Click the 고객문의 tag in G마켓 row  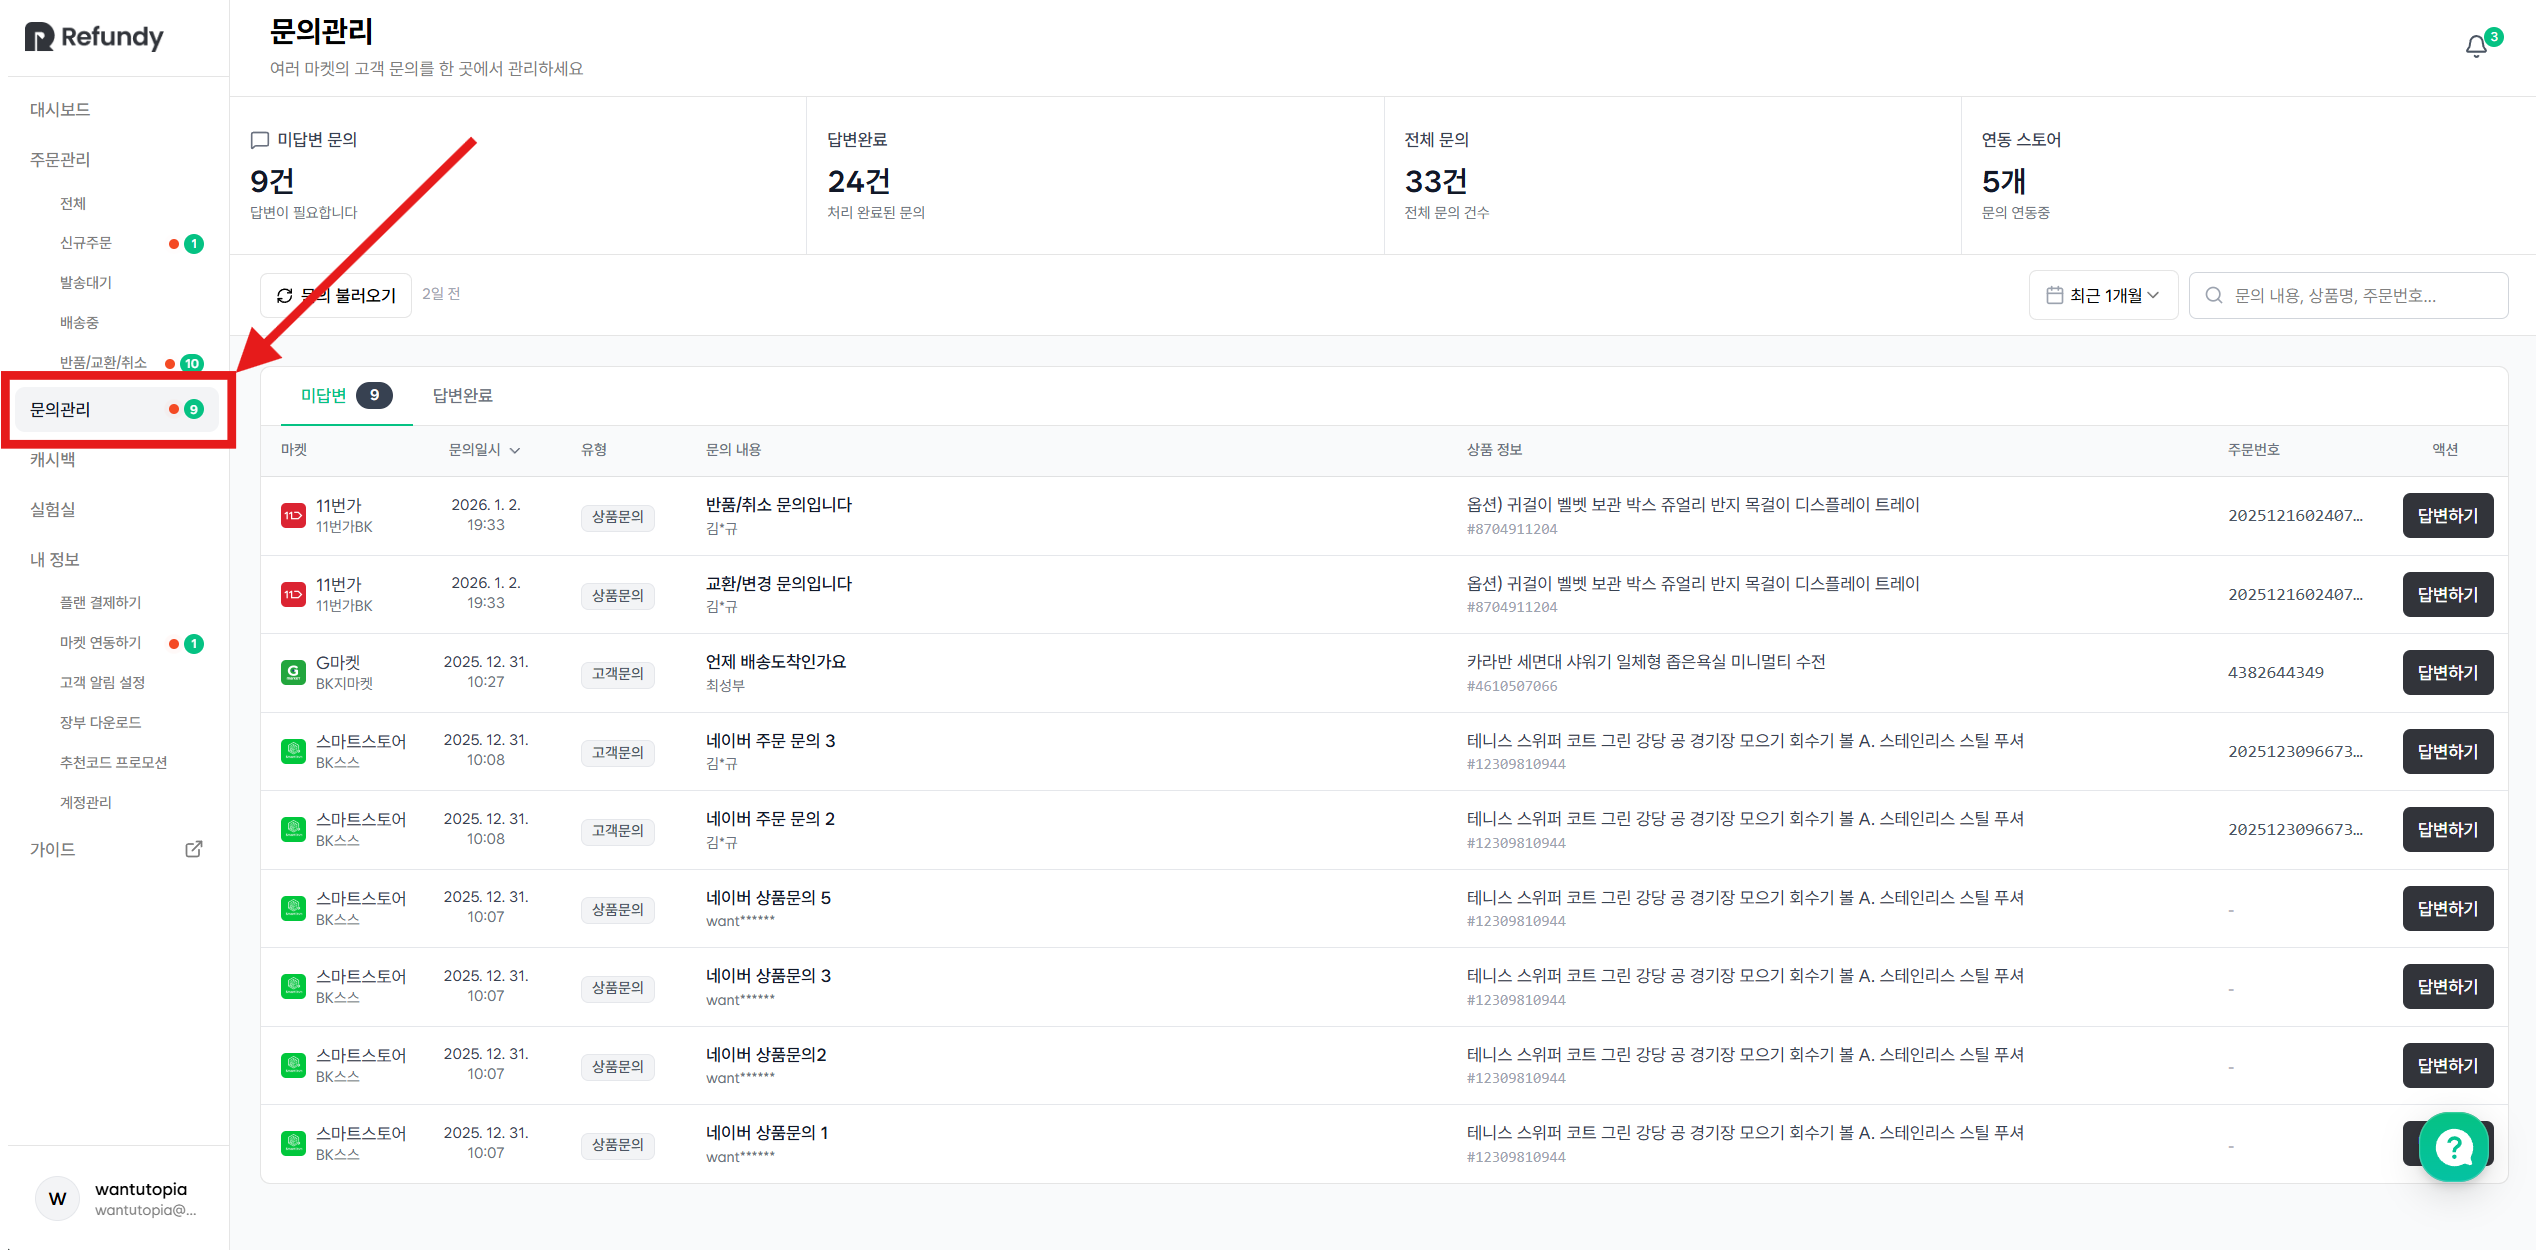(x=617, y=674)
